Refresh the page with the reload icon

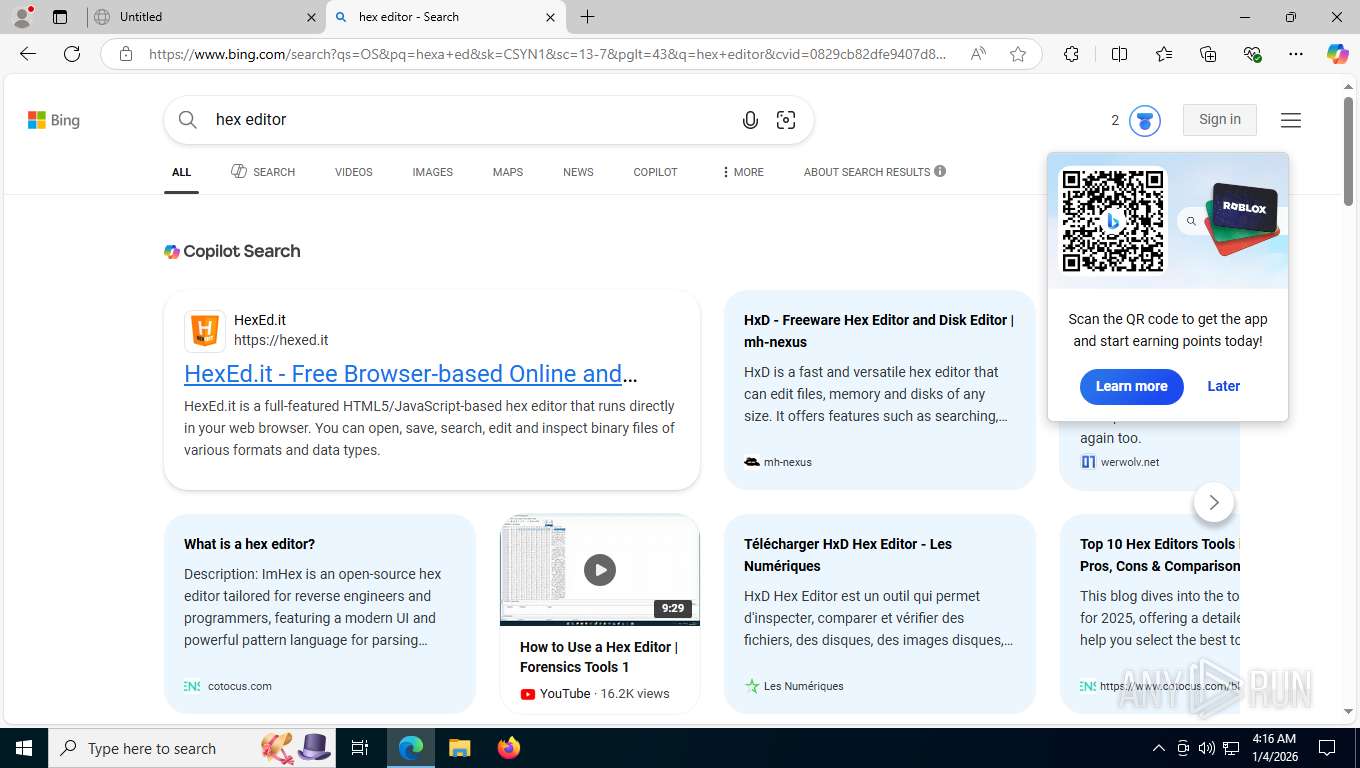point(72,54)
